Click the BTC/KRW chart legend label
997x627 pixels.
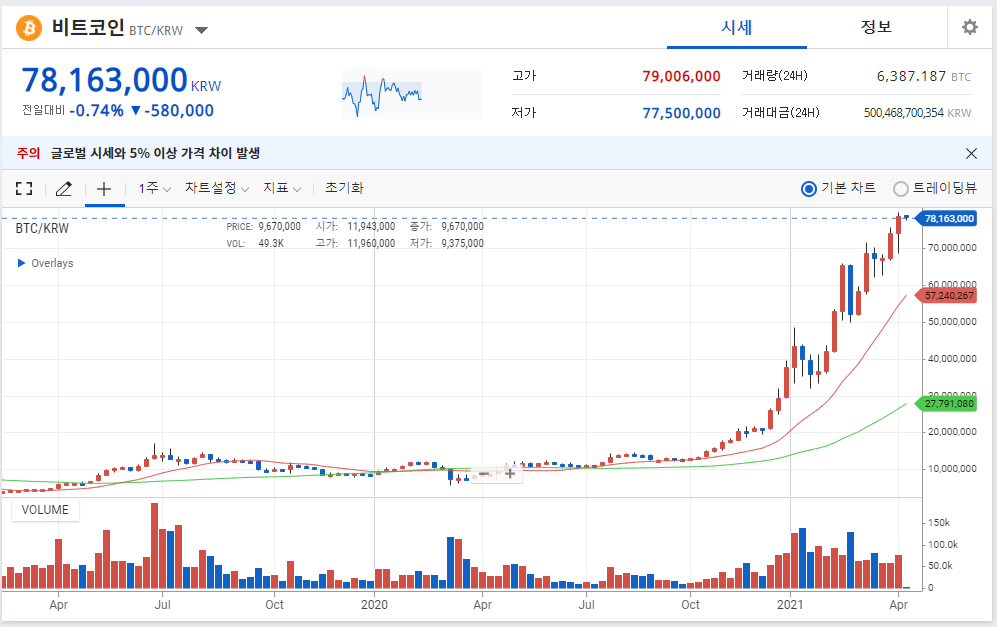[x=42, y=228]
